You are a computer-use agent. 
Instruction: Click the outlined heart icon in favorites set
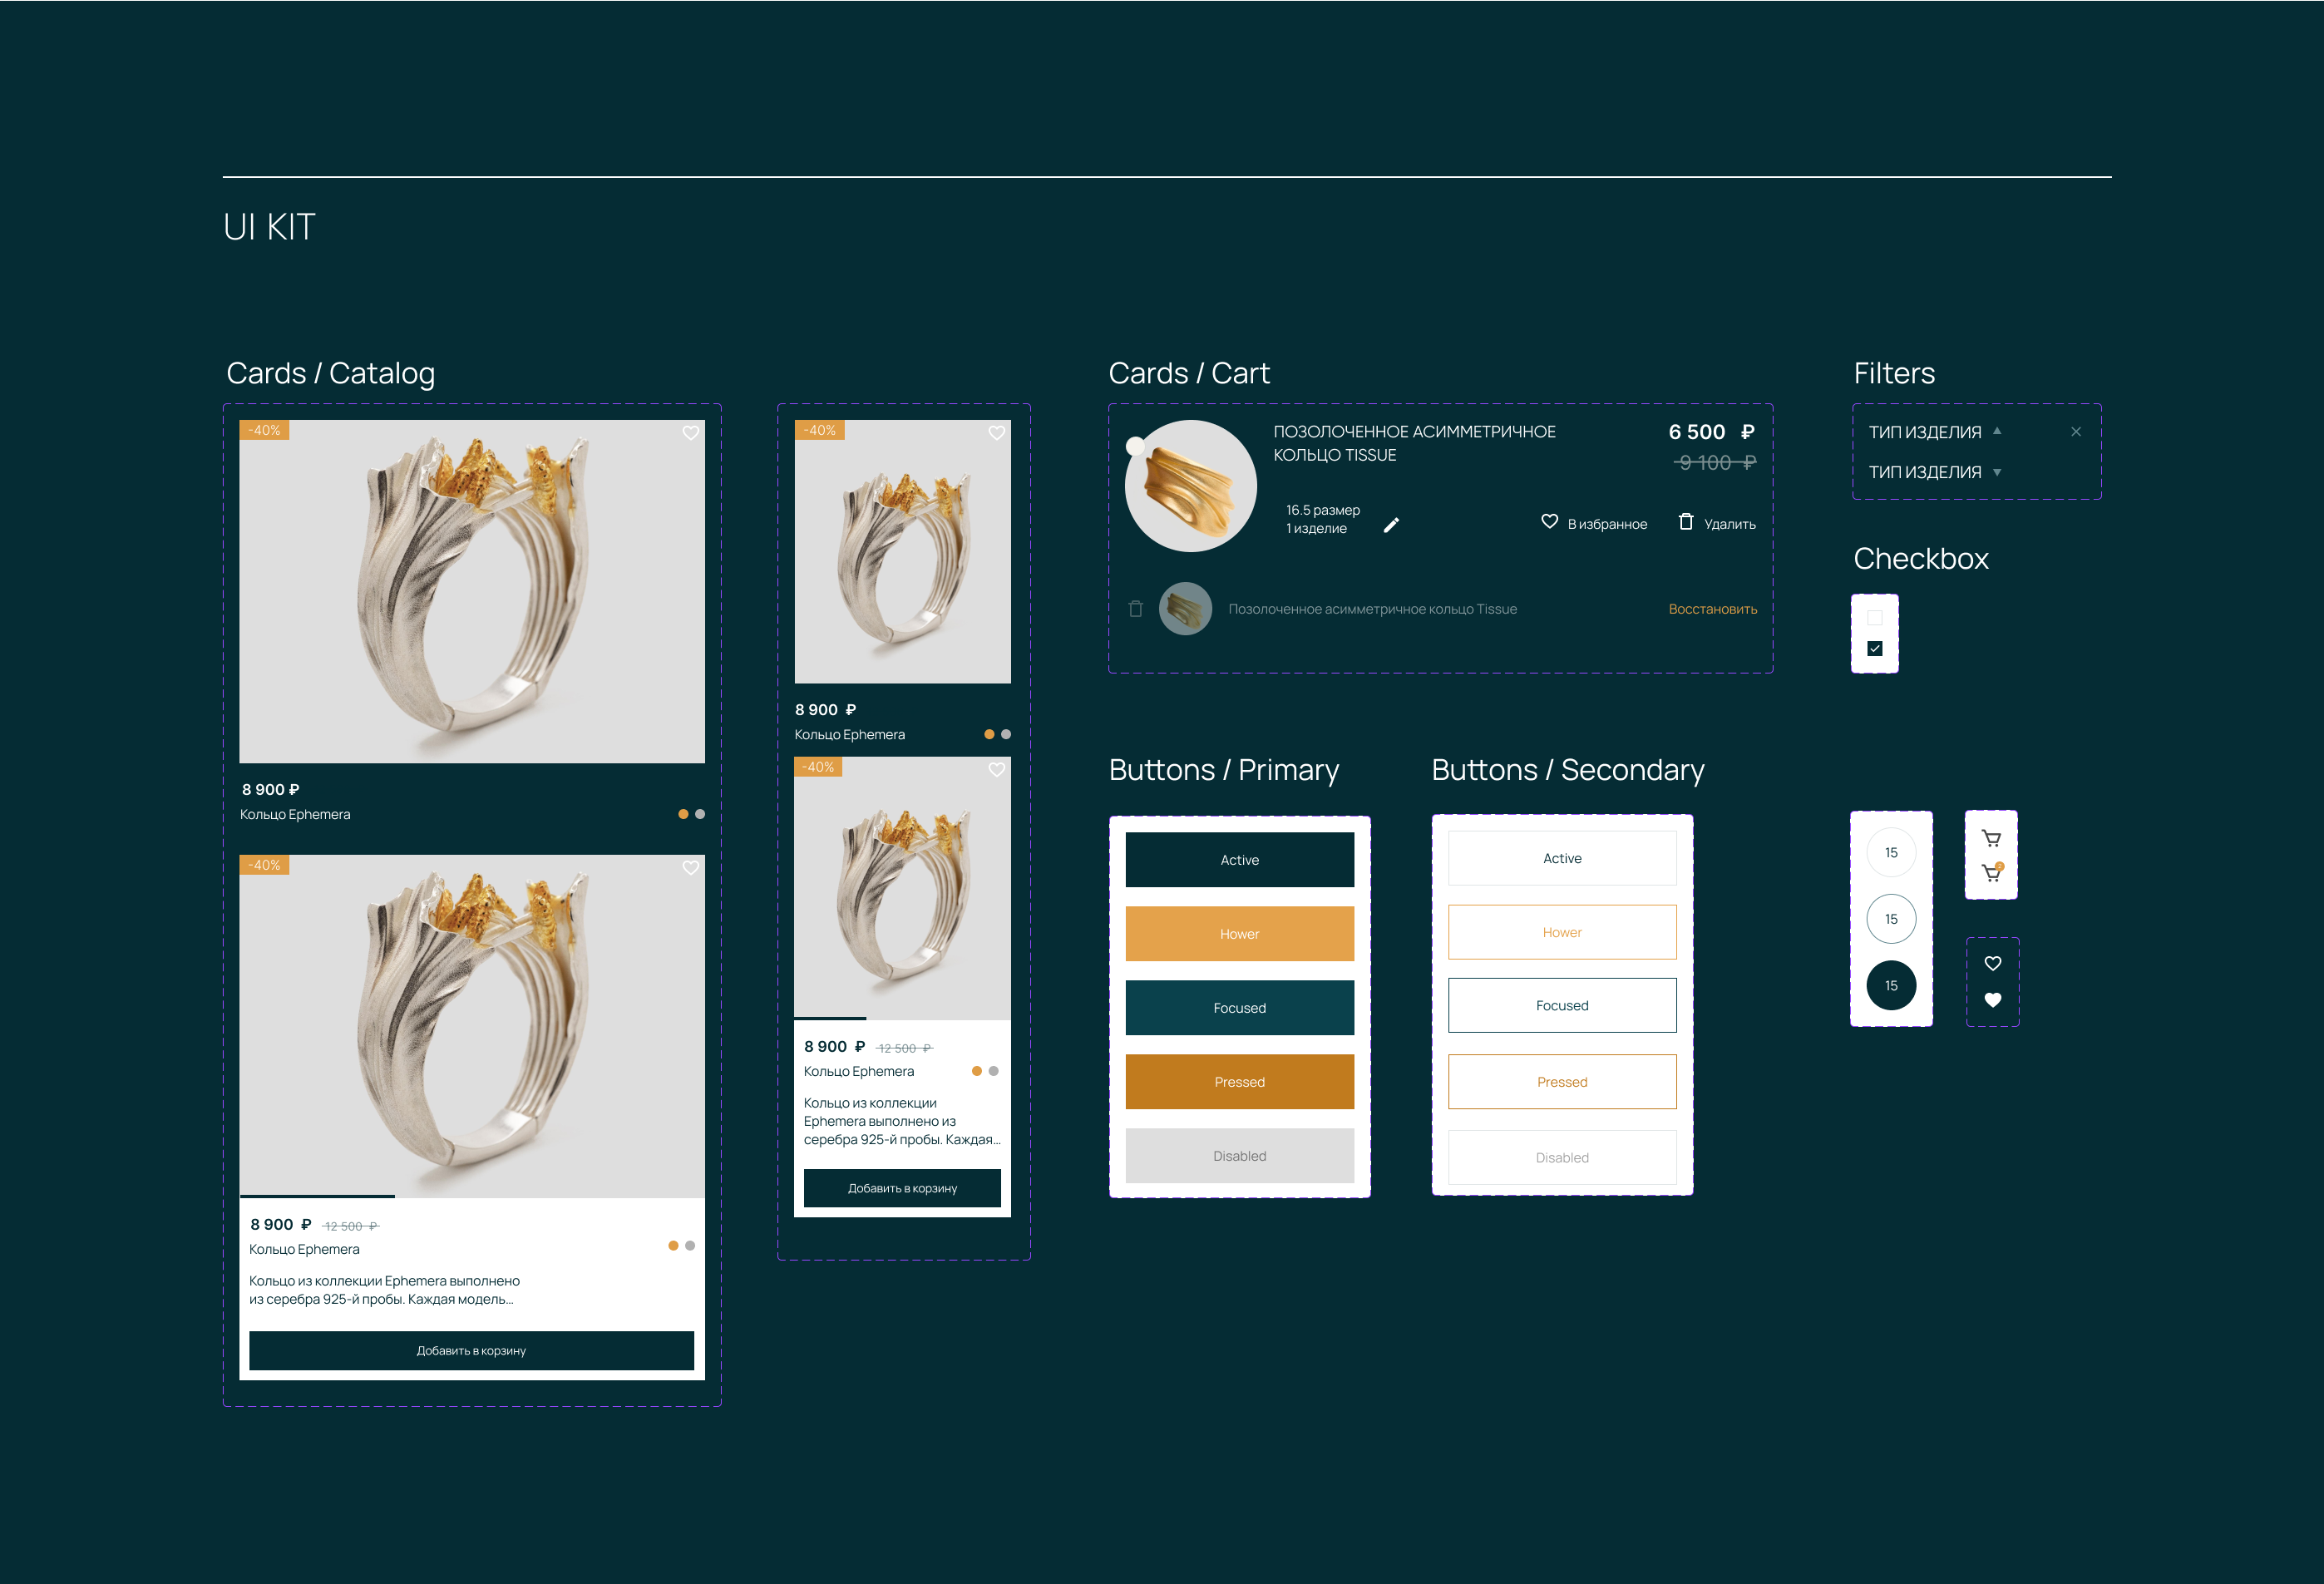(x=1992, y=963)
